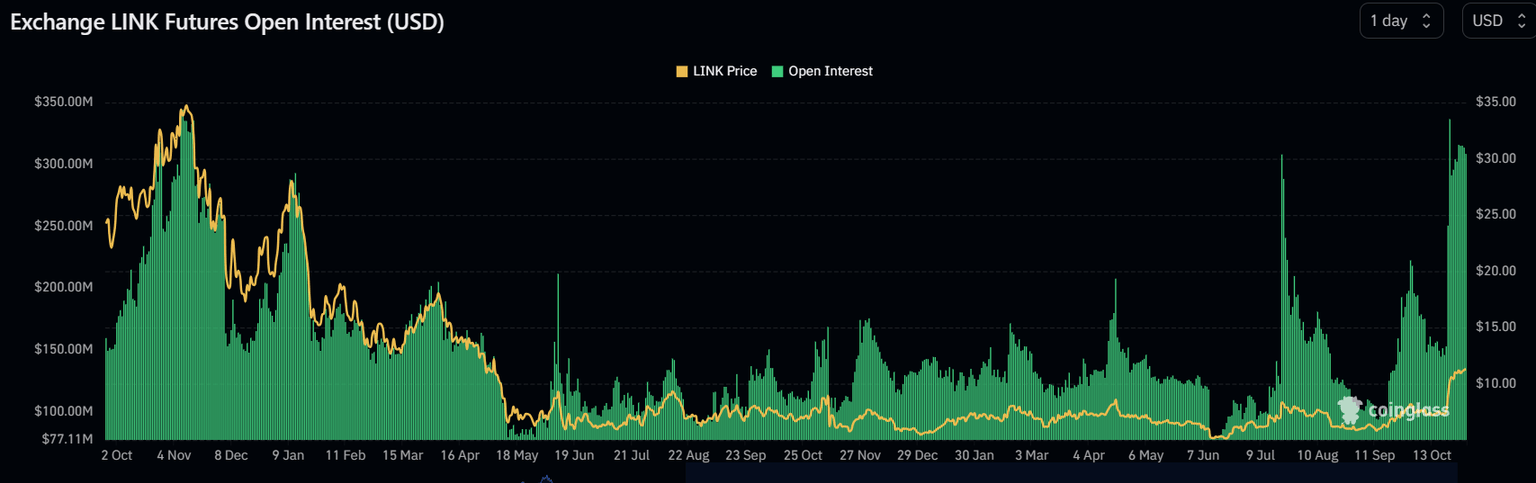Viewport: 1536px width, 483px height.
Task: Click the 10 Aug date label
Action: (x=1318, y=455)
